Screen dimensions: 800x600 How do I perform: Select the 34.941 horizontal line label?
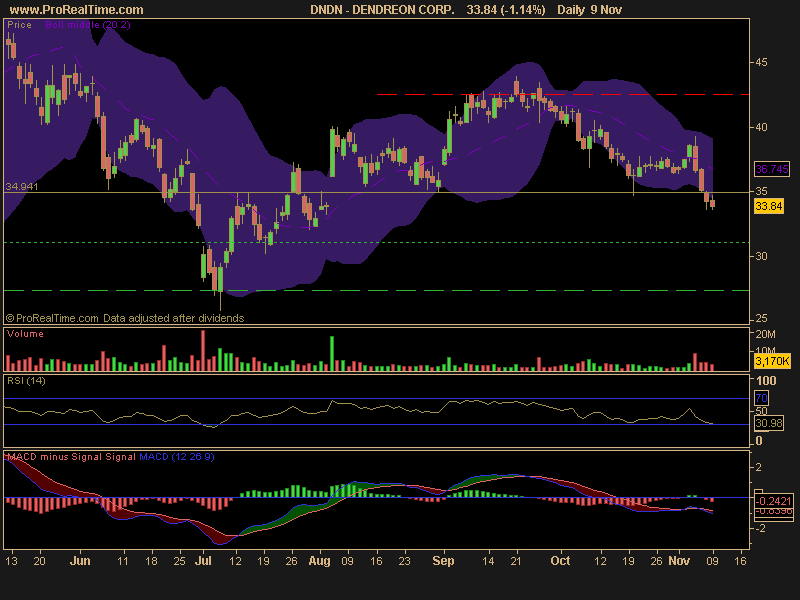pyautogui.click(x=22, y=186)
